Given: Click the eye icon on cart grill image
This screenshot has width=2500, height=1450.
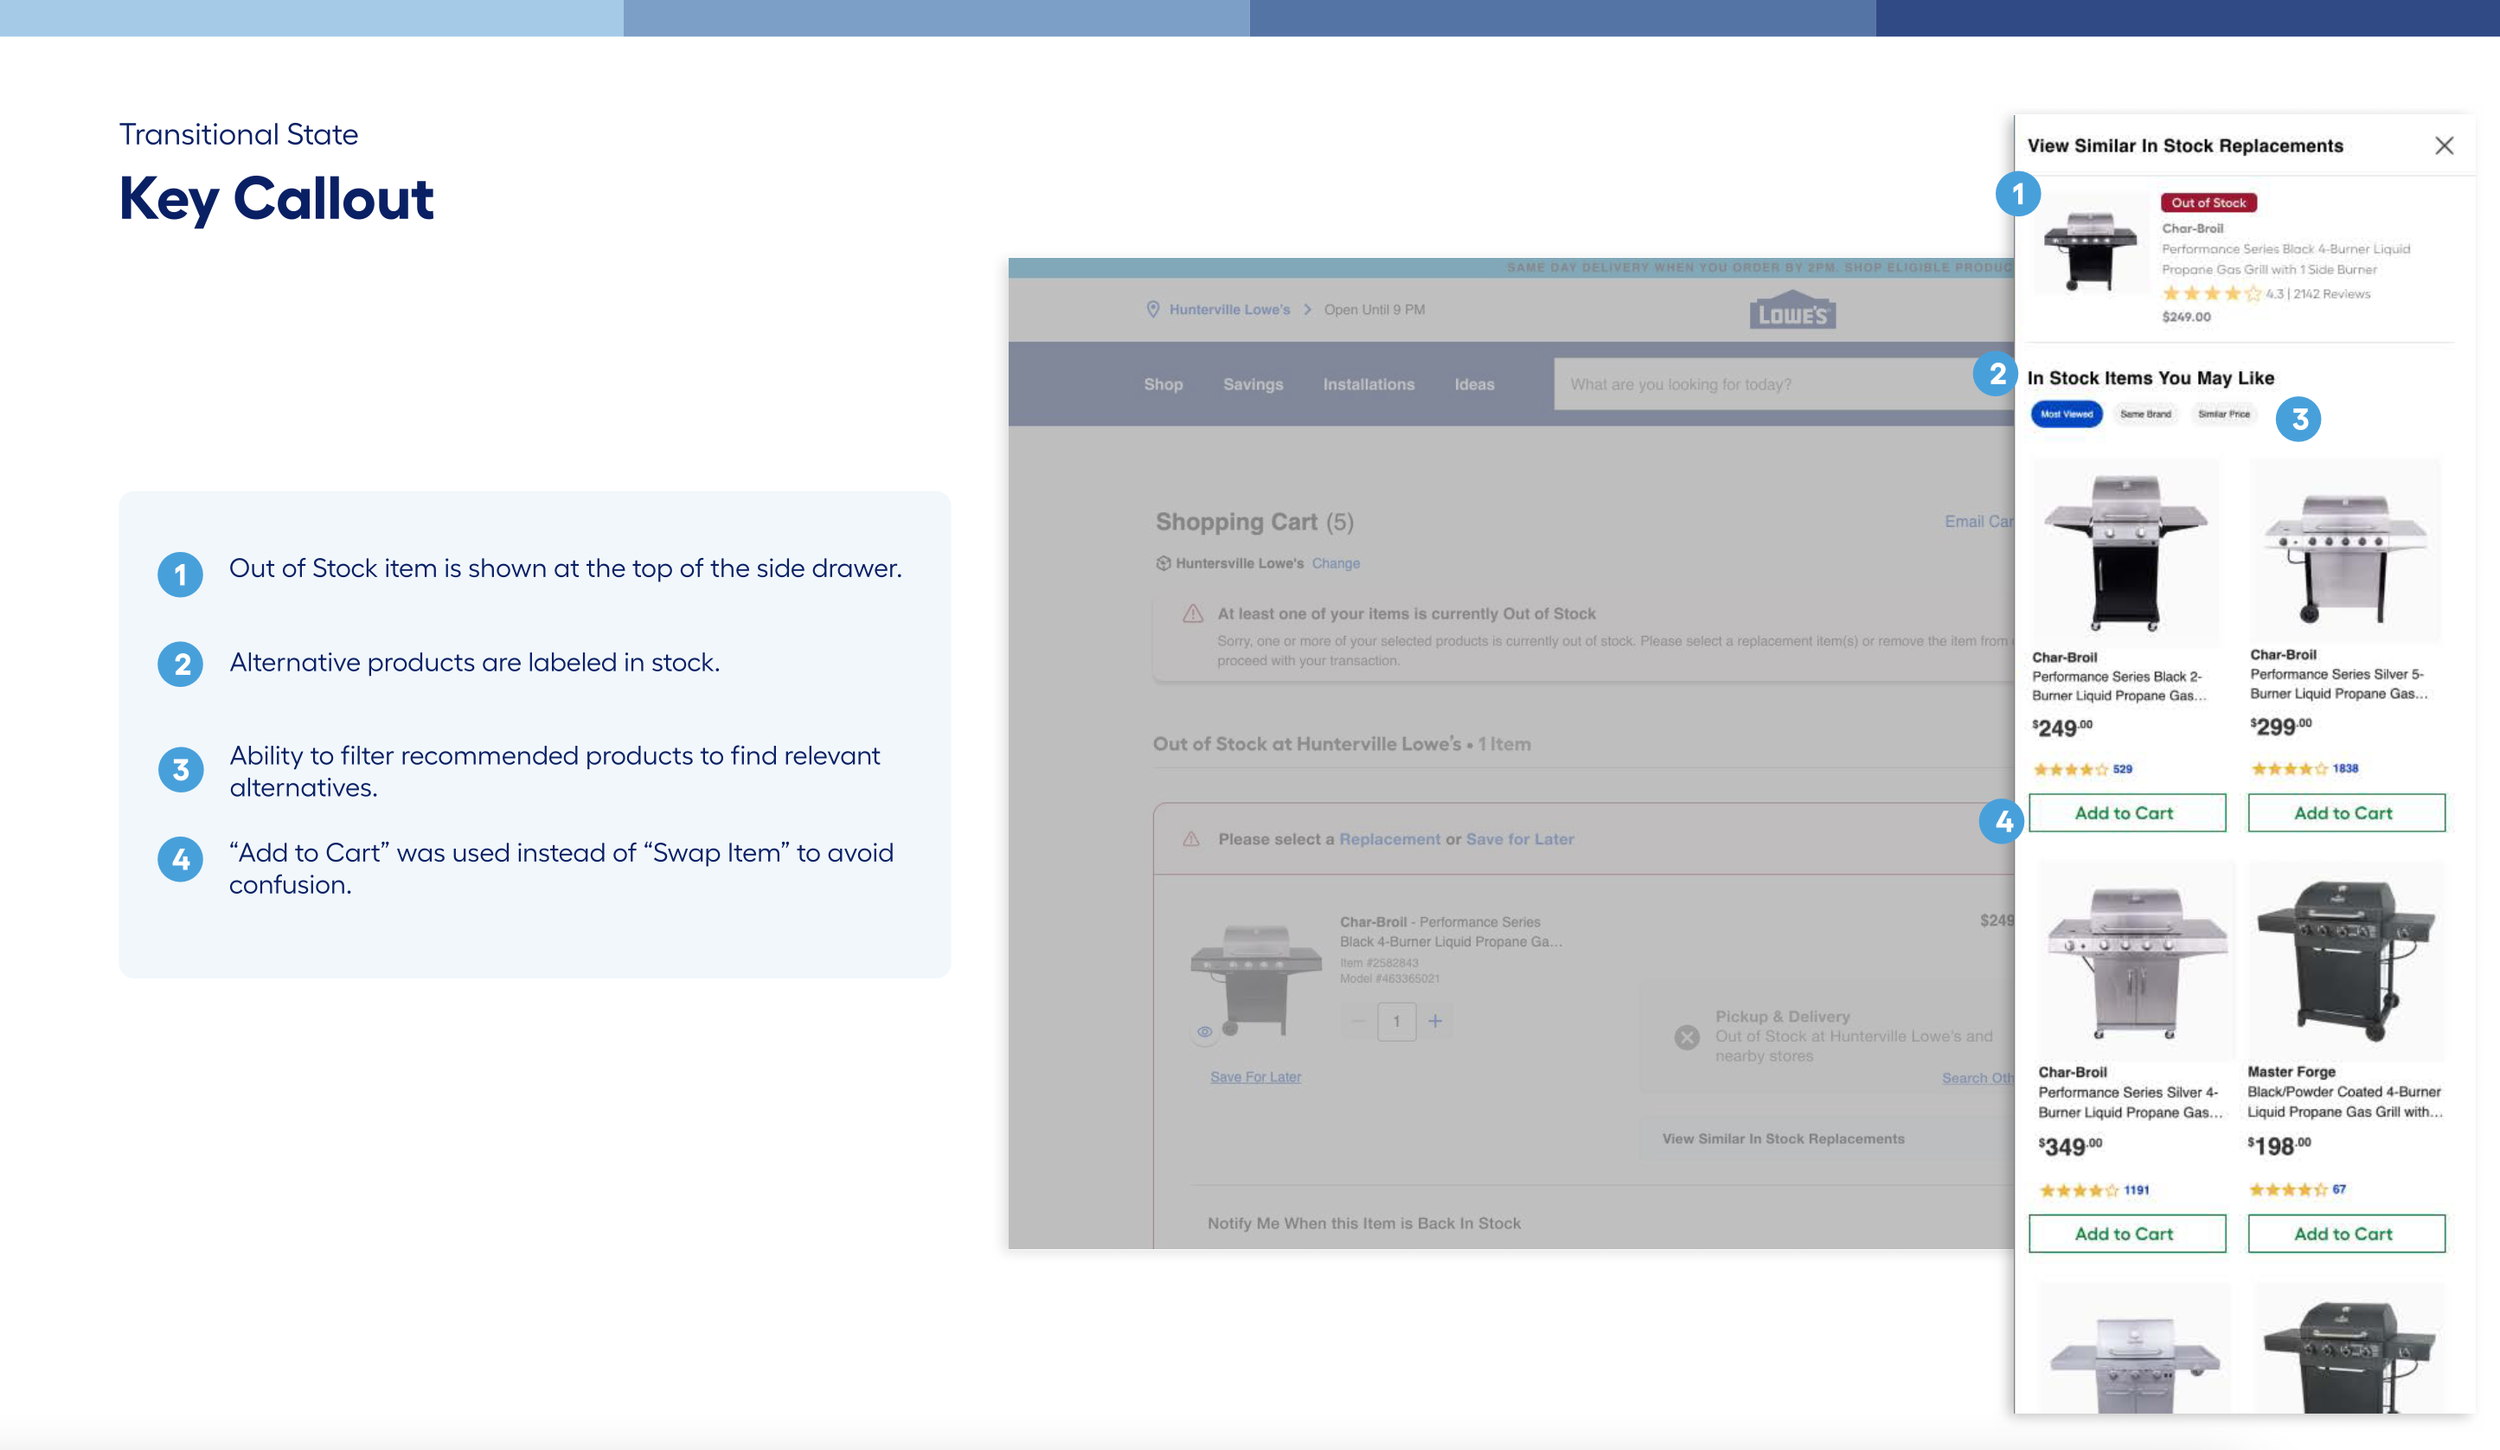Looking at the screenshot, I should click(1204, 1031).
